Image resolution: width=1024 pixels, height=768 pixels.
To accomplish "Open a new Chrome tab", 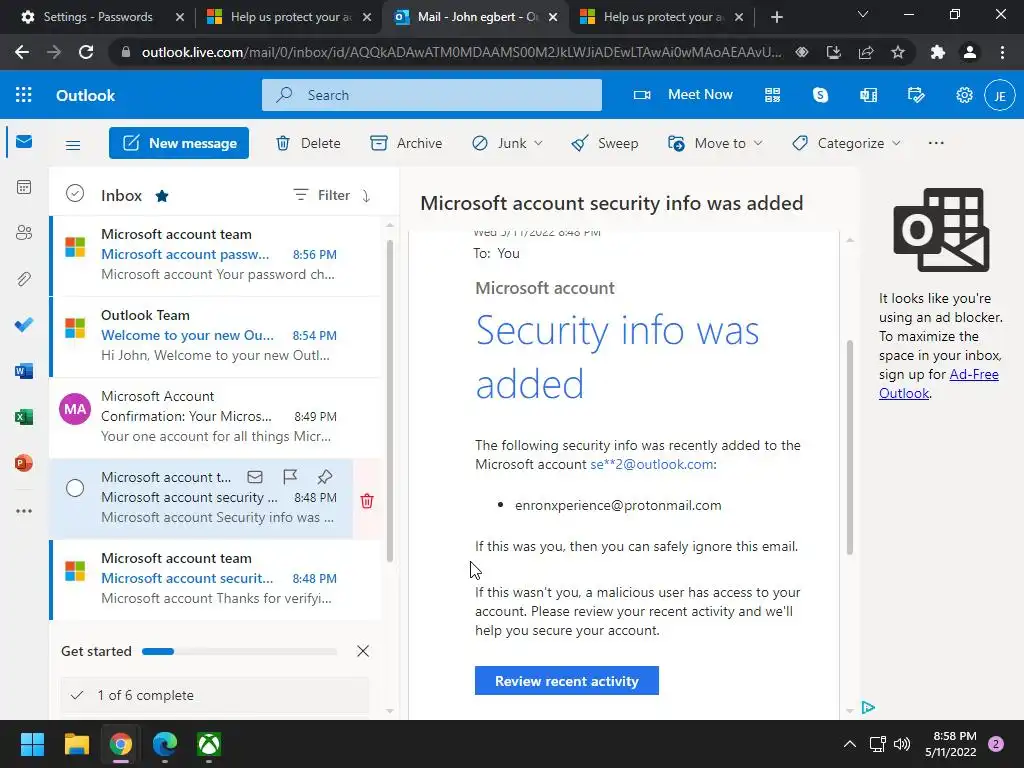I will (x=776, y=17).
